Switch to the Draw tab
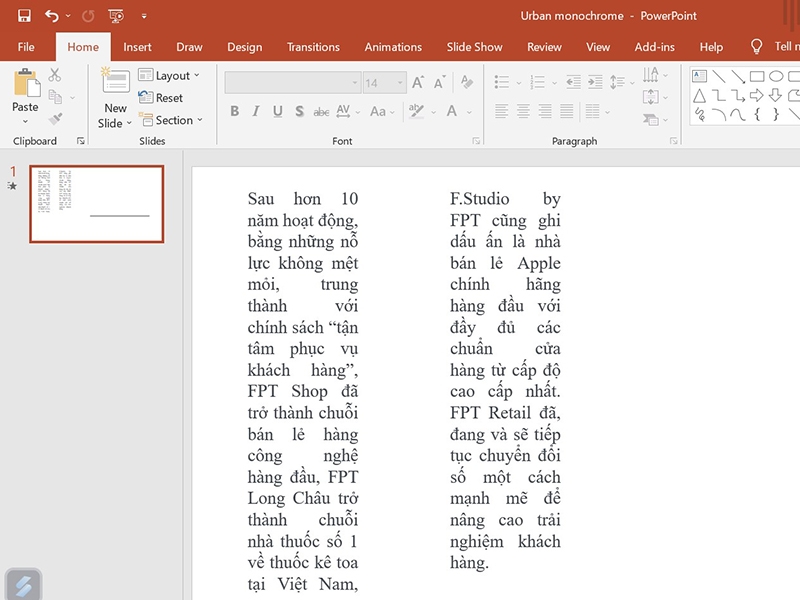The height and width of the screenshot is (600, 800). (x=189, y=47)
